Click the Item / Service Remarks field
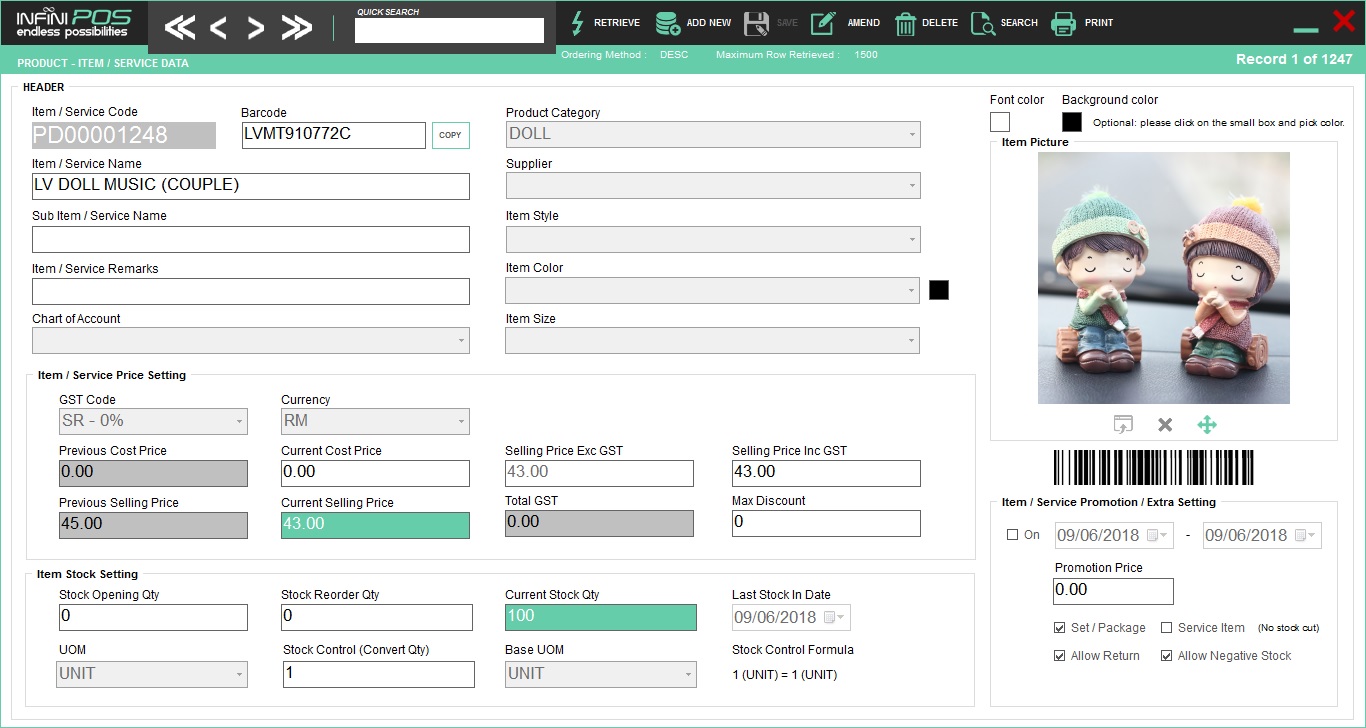This screenshot has width=1366, height=728. 251,291
